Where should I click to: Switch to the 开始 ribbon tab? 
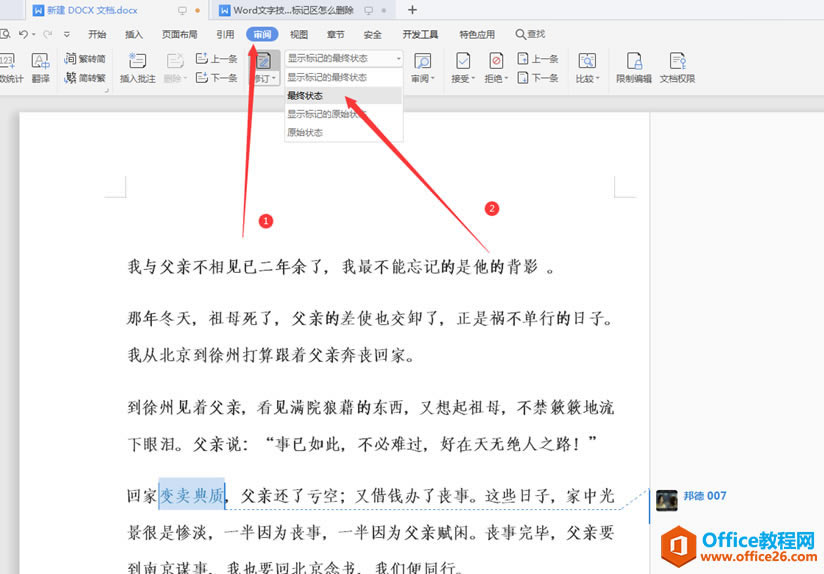[97, 34]
